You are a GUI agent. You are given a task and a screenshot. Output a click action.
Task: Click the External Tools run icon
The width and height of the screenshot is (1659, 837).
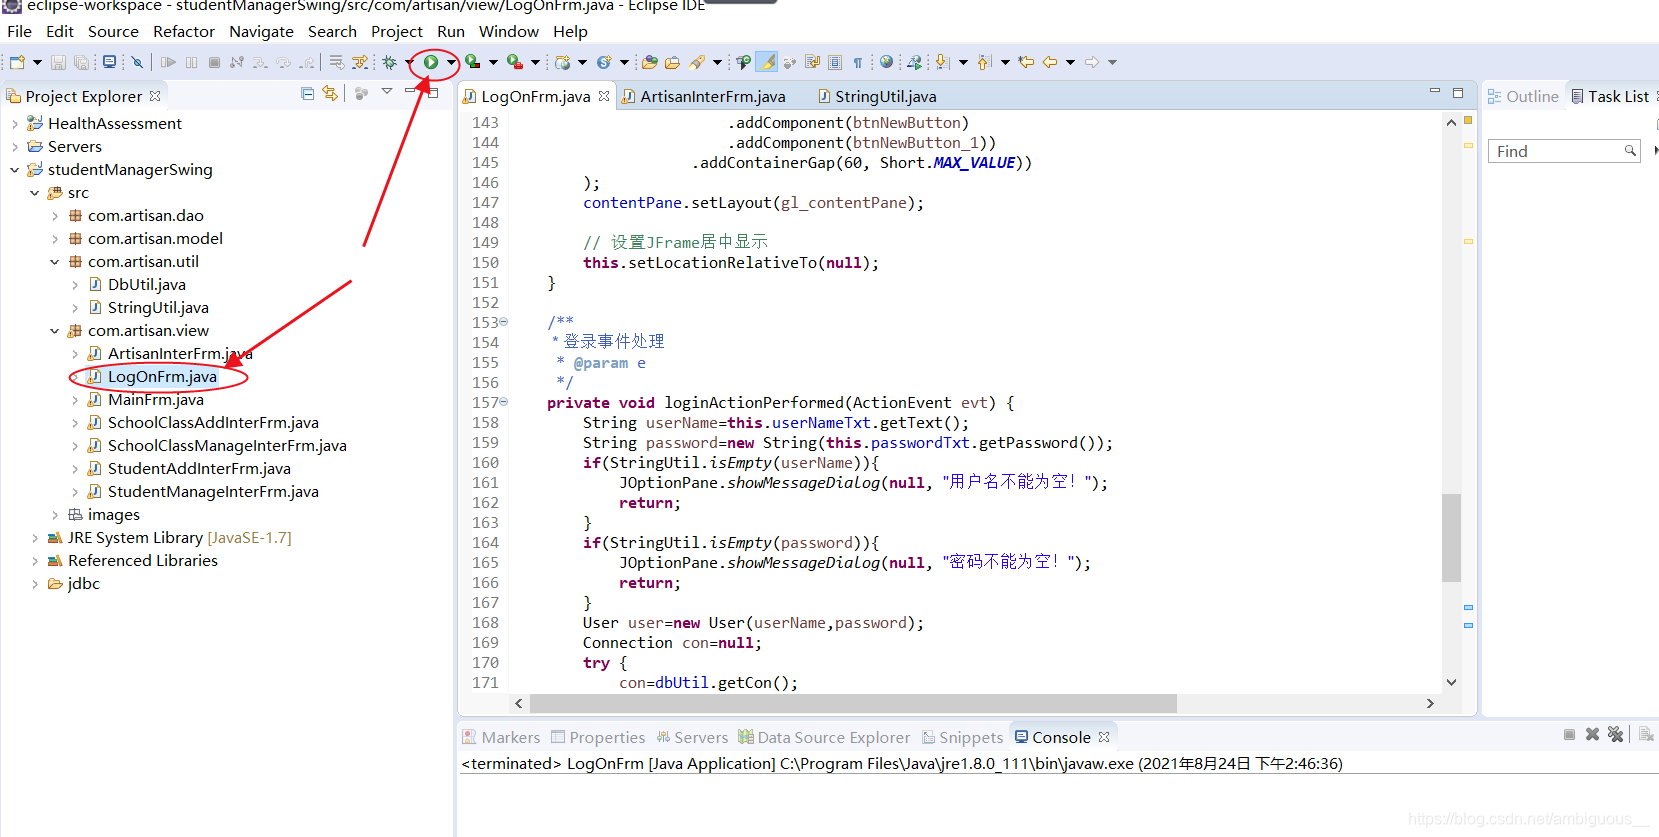point(514,62)
